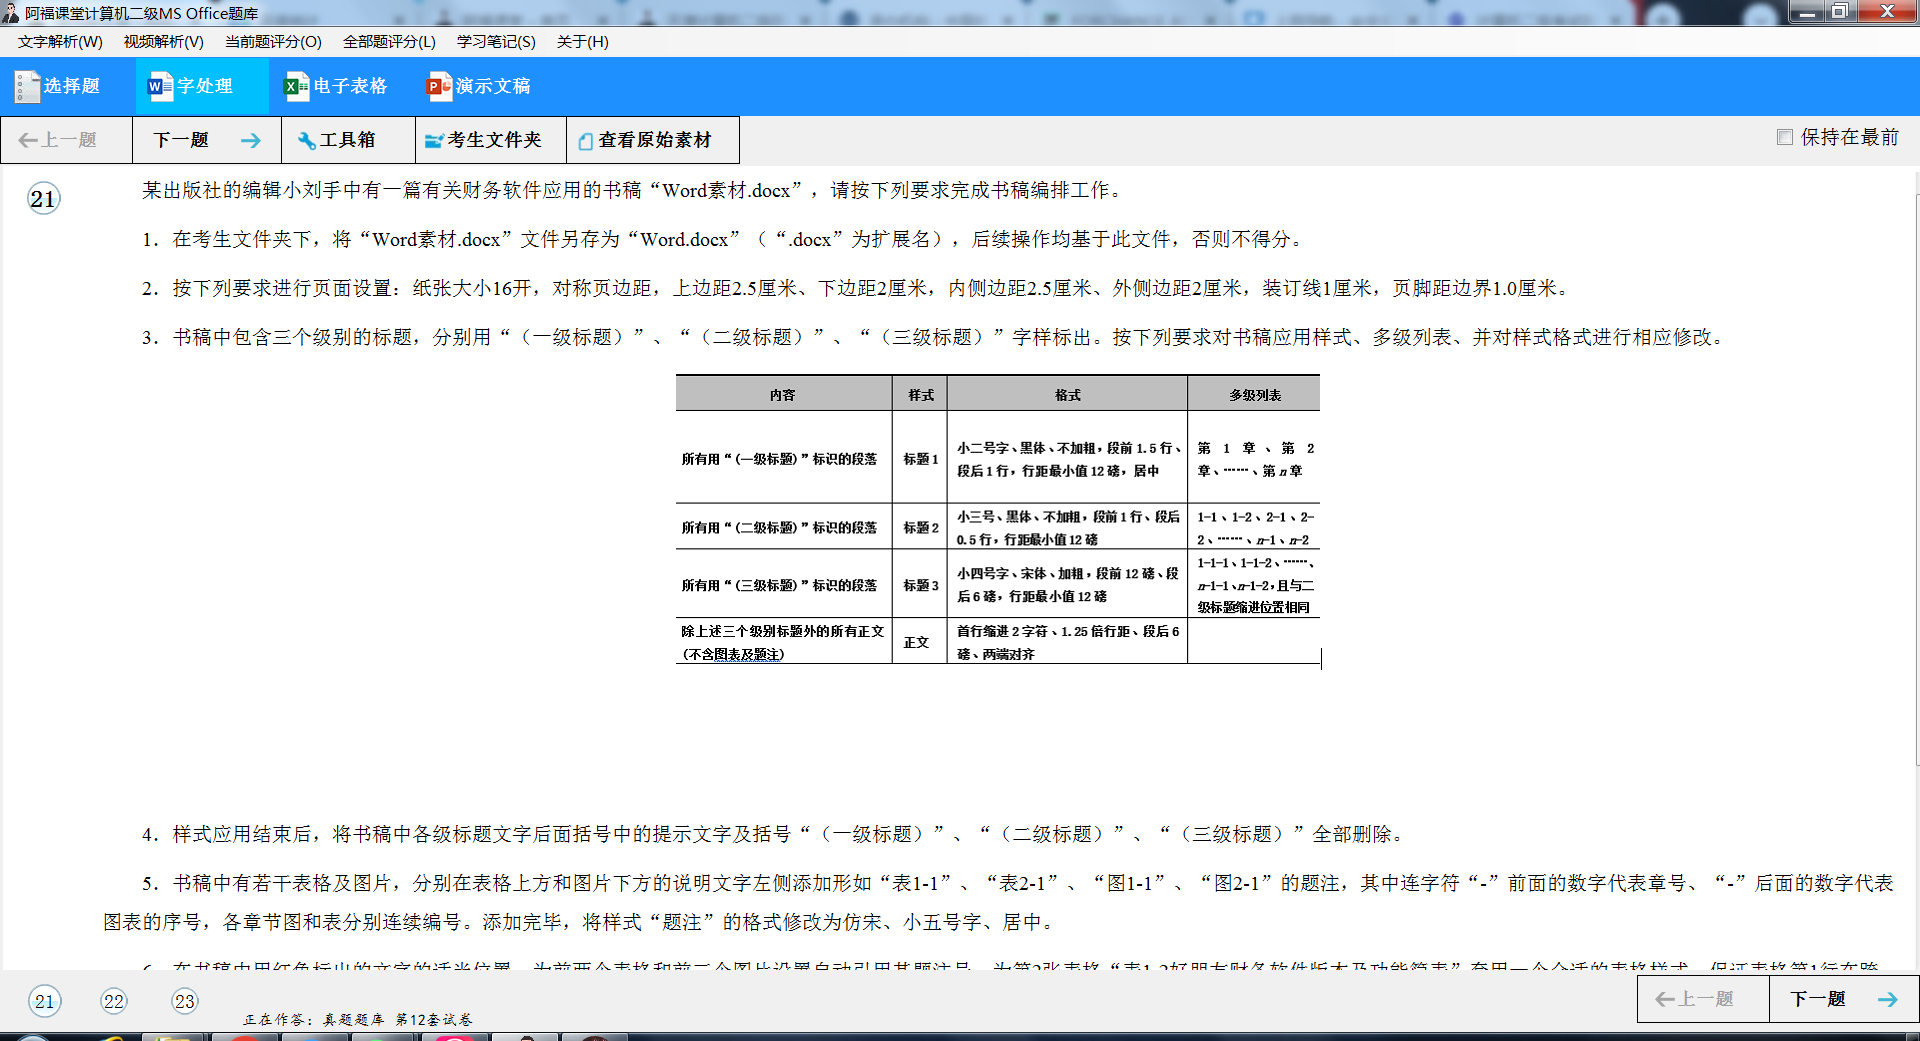Open 考生文件夹 folder
1920x1041 pixels.
(x=483, y=140)
